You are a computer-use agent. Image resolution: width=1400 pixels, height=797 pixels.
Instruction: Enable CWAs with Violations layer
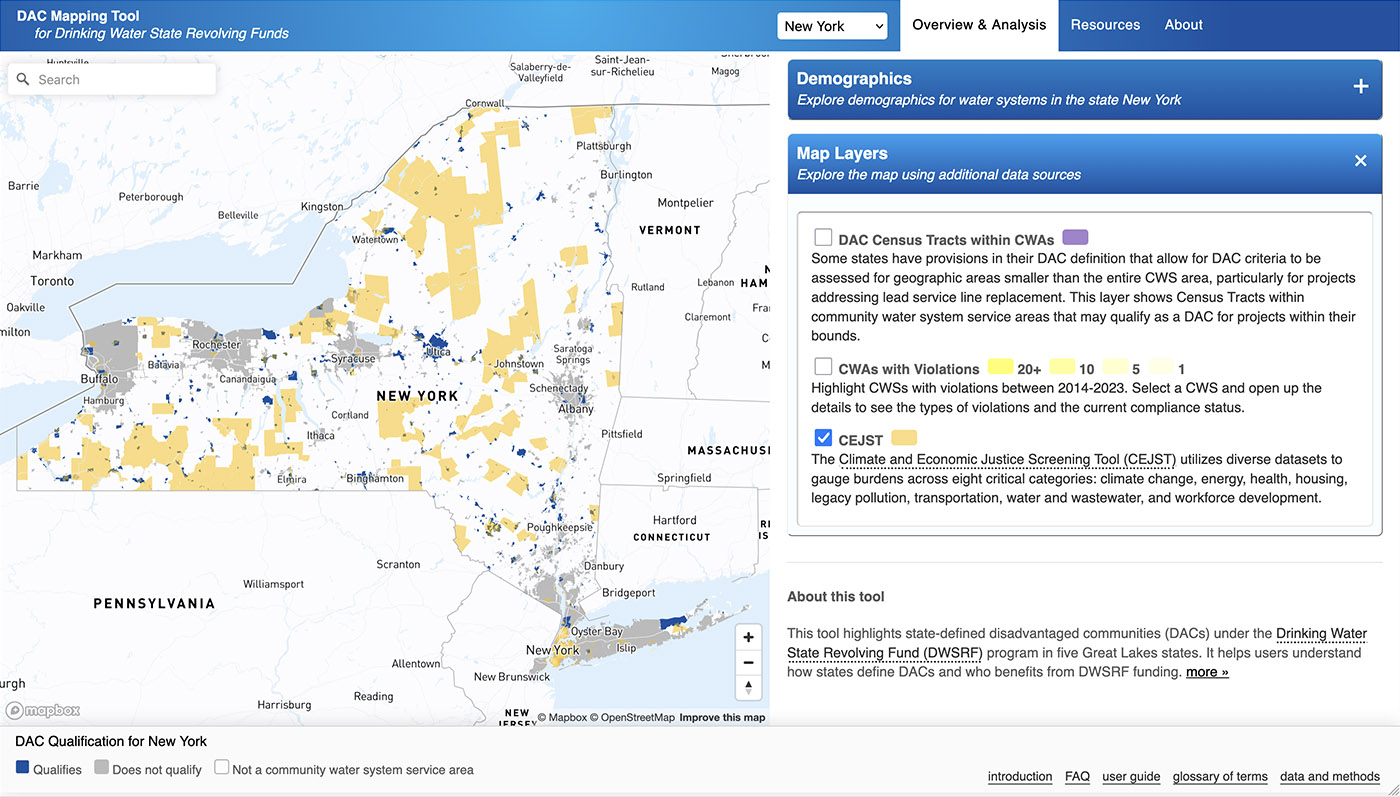tap(823, 367)
